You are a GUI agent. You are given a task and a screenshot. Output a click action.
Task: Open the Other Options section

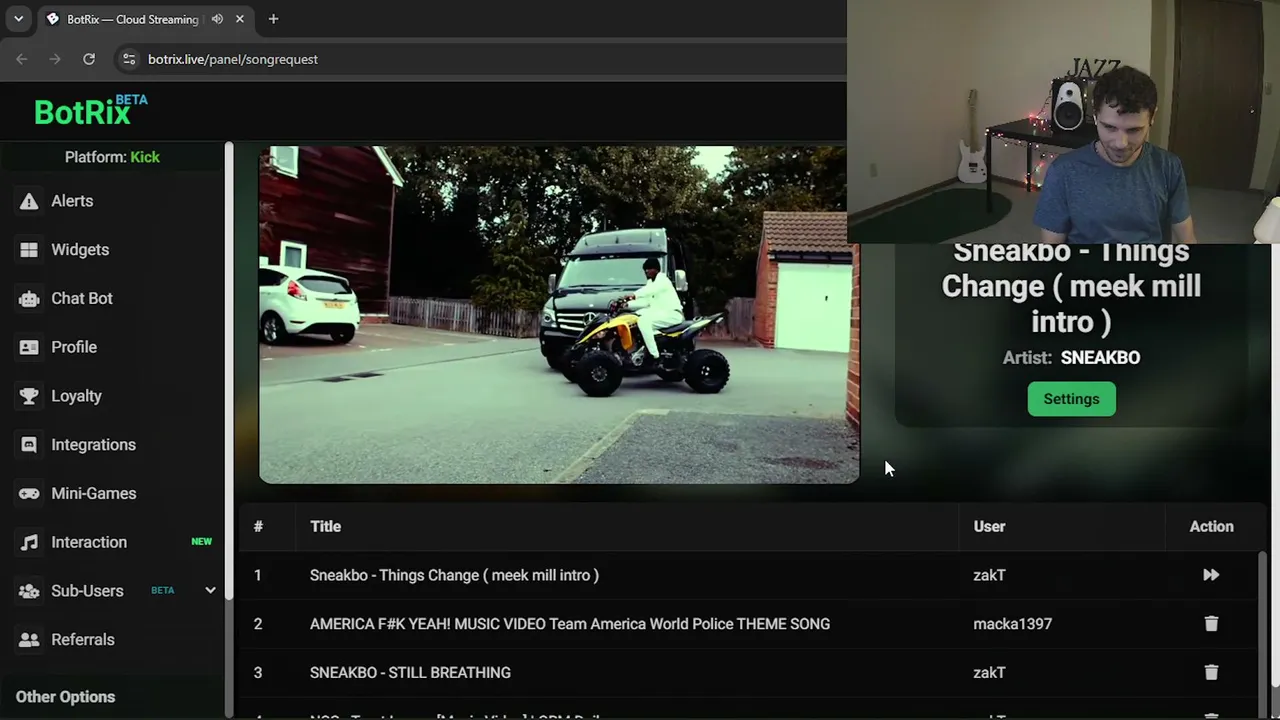[x=65, y=697]
